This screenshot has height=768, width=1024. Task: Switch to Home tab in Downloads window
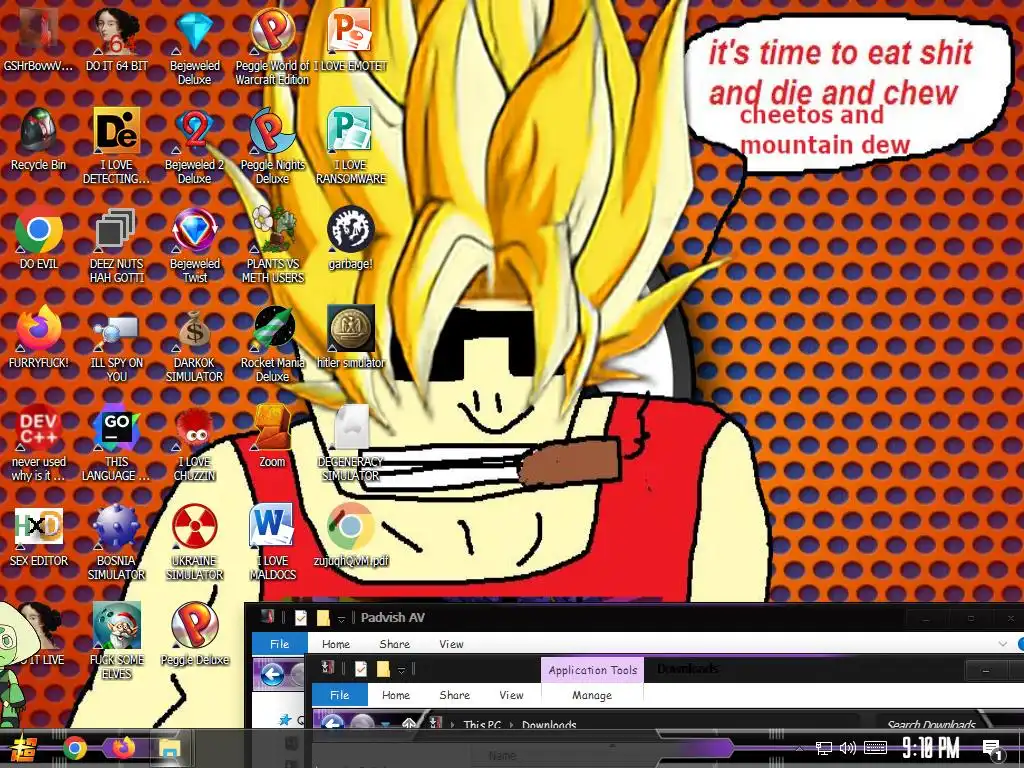click(396, 695)
